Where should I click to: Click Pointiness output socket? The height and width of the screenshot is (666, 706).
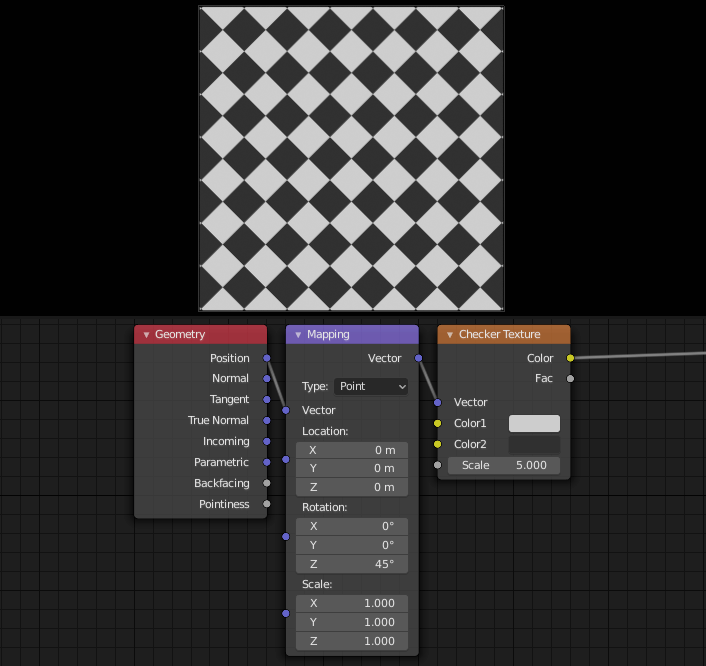click(x=267, y=504)
